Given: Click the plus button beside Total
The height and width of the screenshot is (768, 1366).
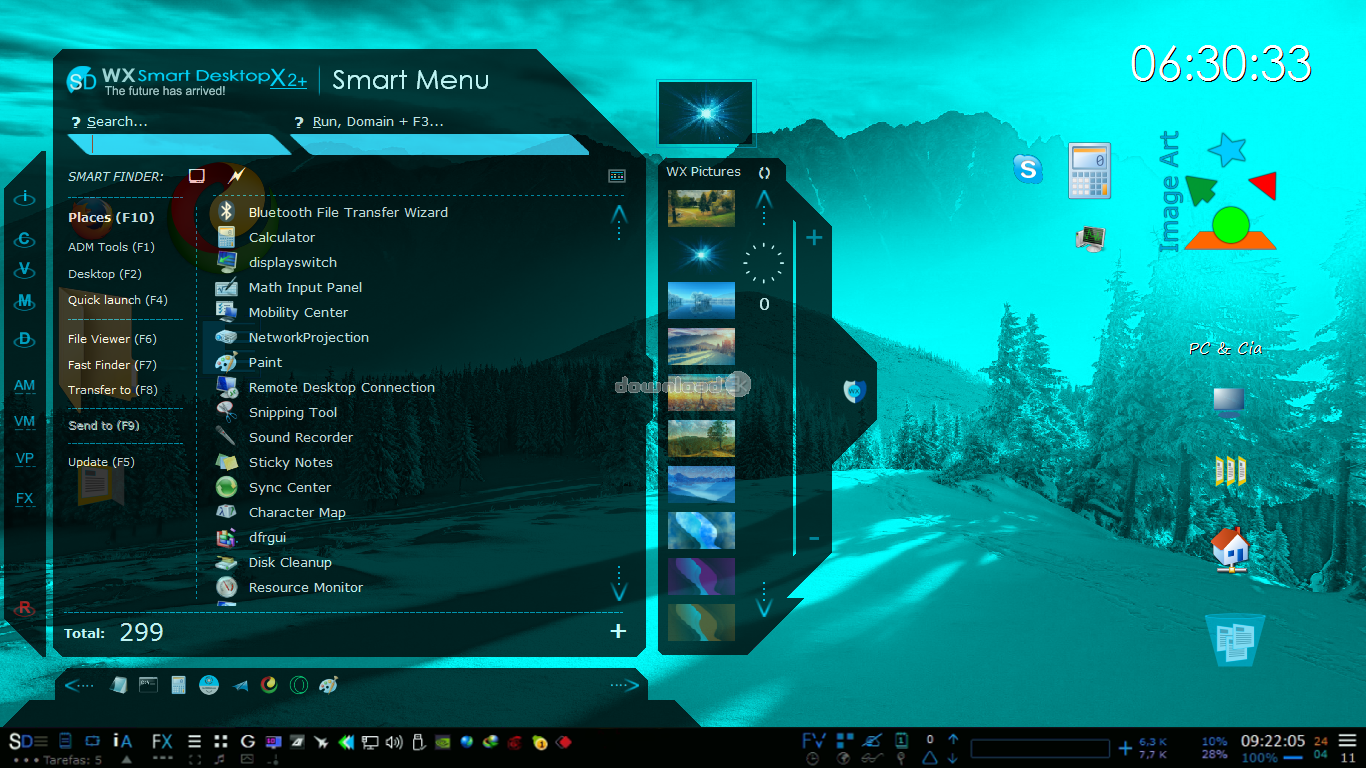Looking at the screenshot, I should 618,631.
